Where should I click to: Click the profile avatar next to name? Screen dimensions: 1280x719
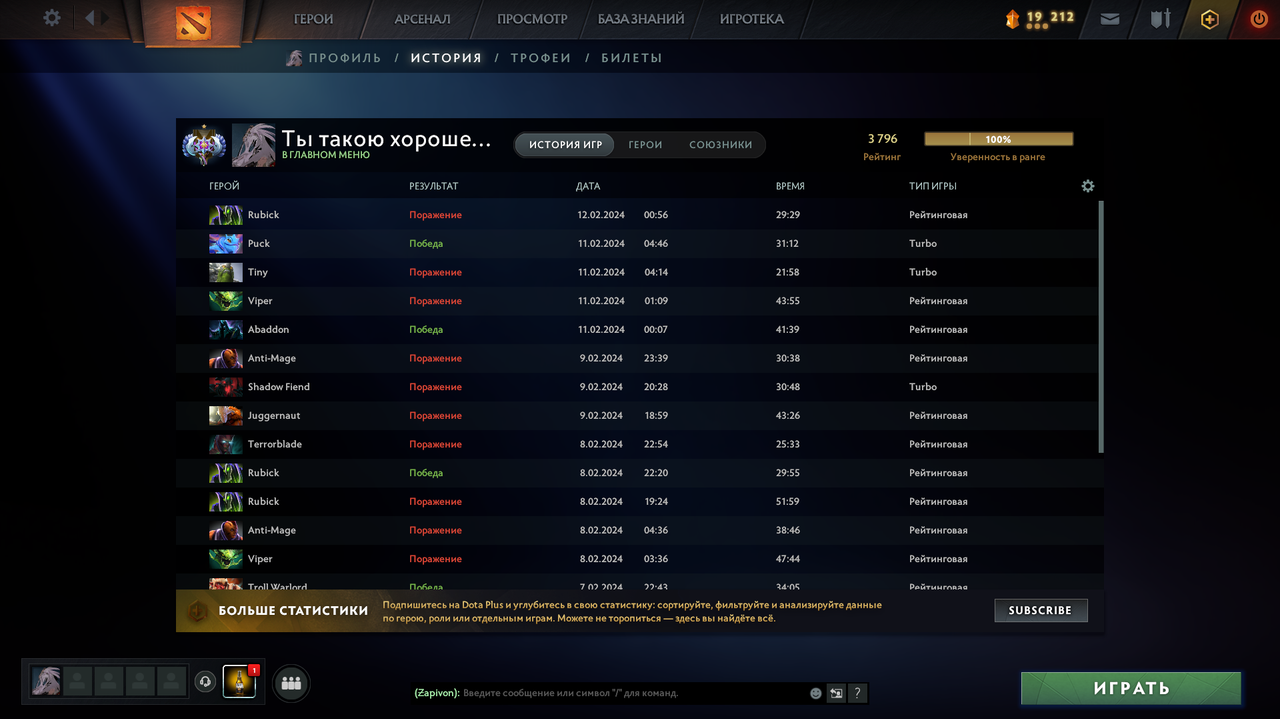click(254, 145)
